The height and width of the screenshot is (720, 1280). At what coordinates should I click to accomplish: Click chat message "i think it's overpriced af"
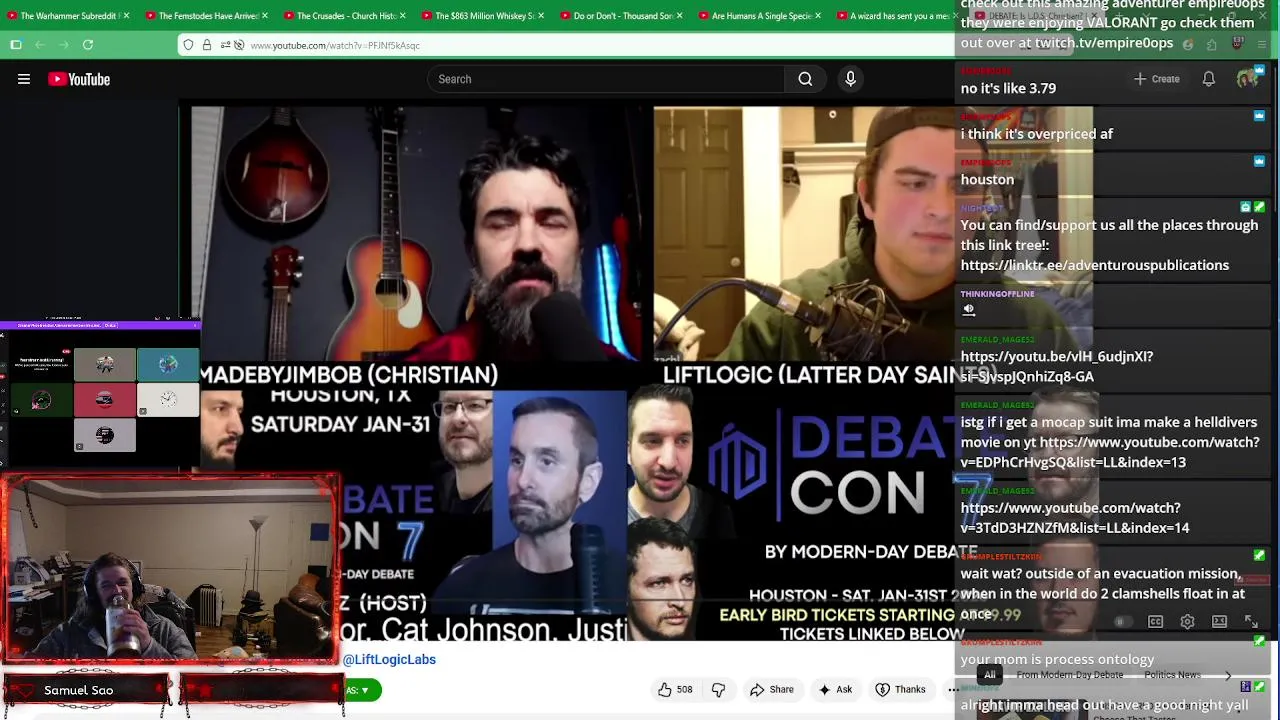[1037, 134]
